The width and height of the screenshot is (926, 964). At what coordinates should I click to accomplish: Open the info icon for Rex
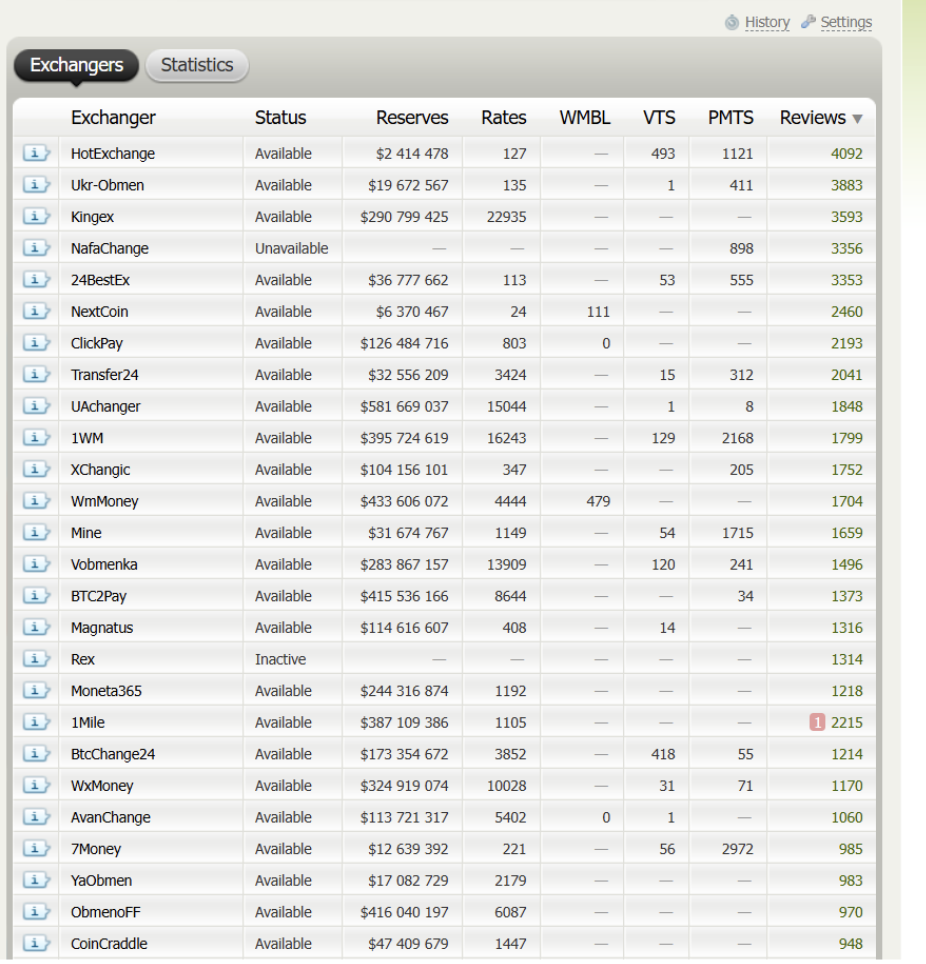[x=36, y=660]
